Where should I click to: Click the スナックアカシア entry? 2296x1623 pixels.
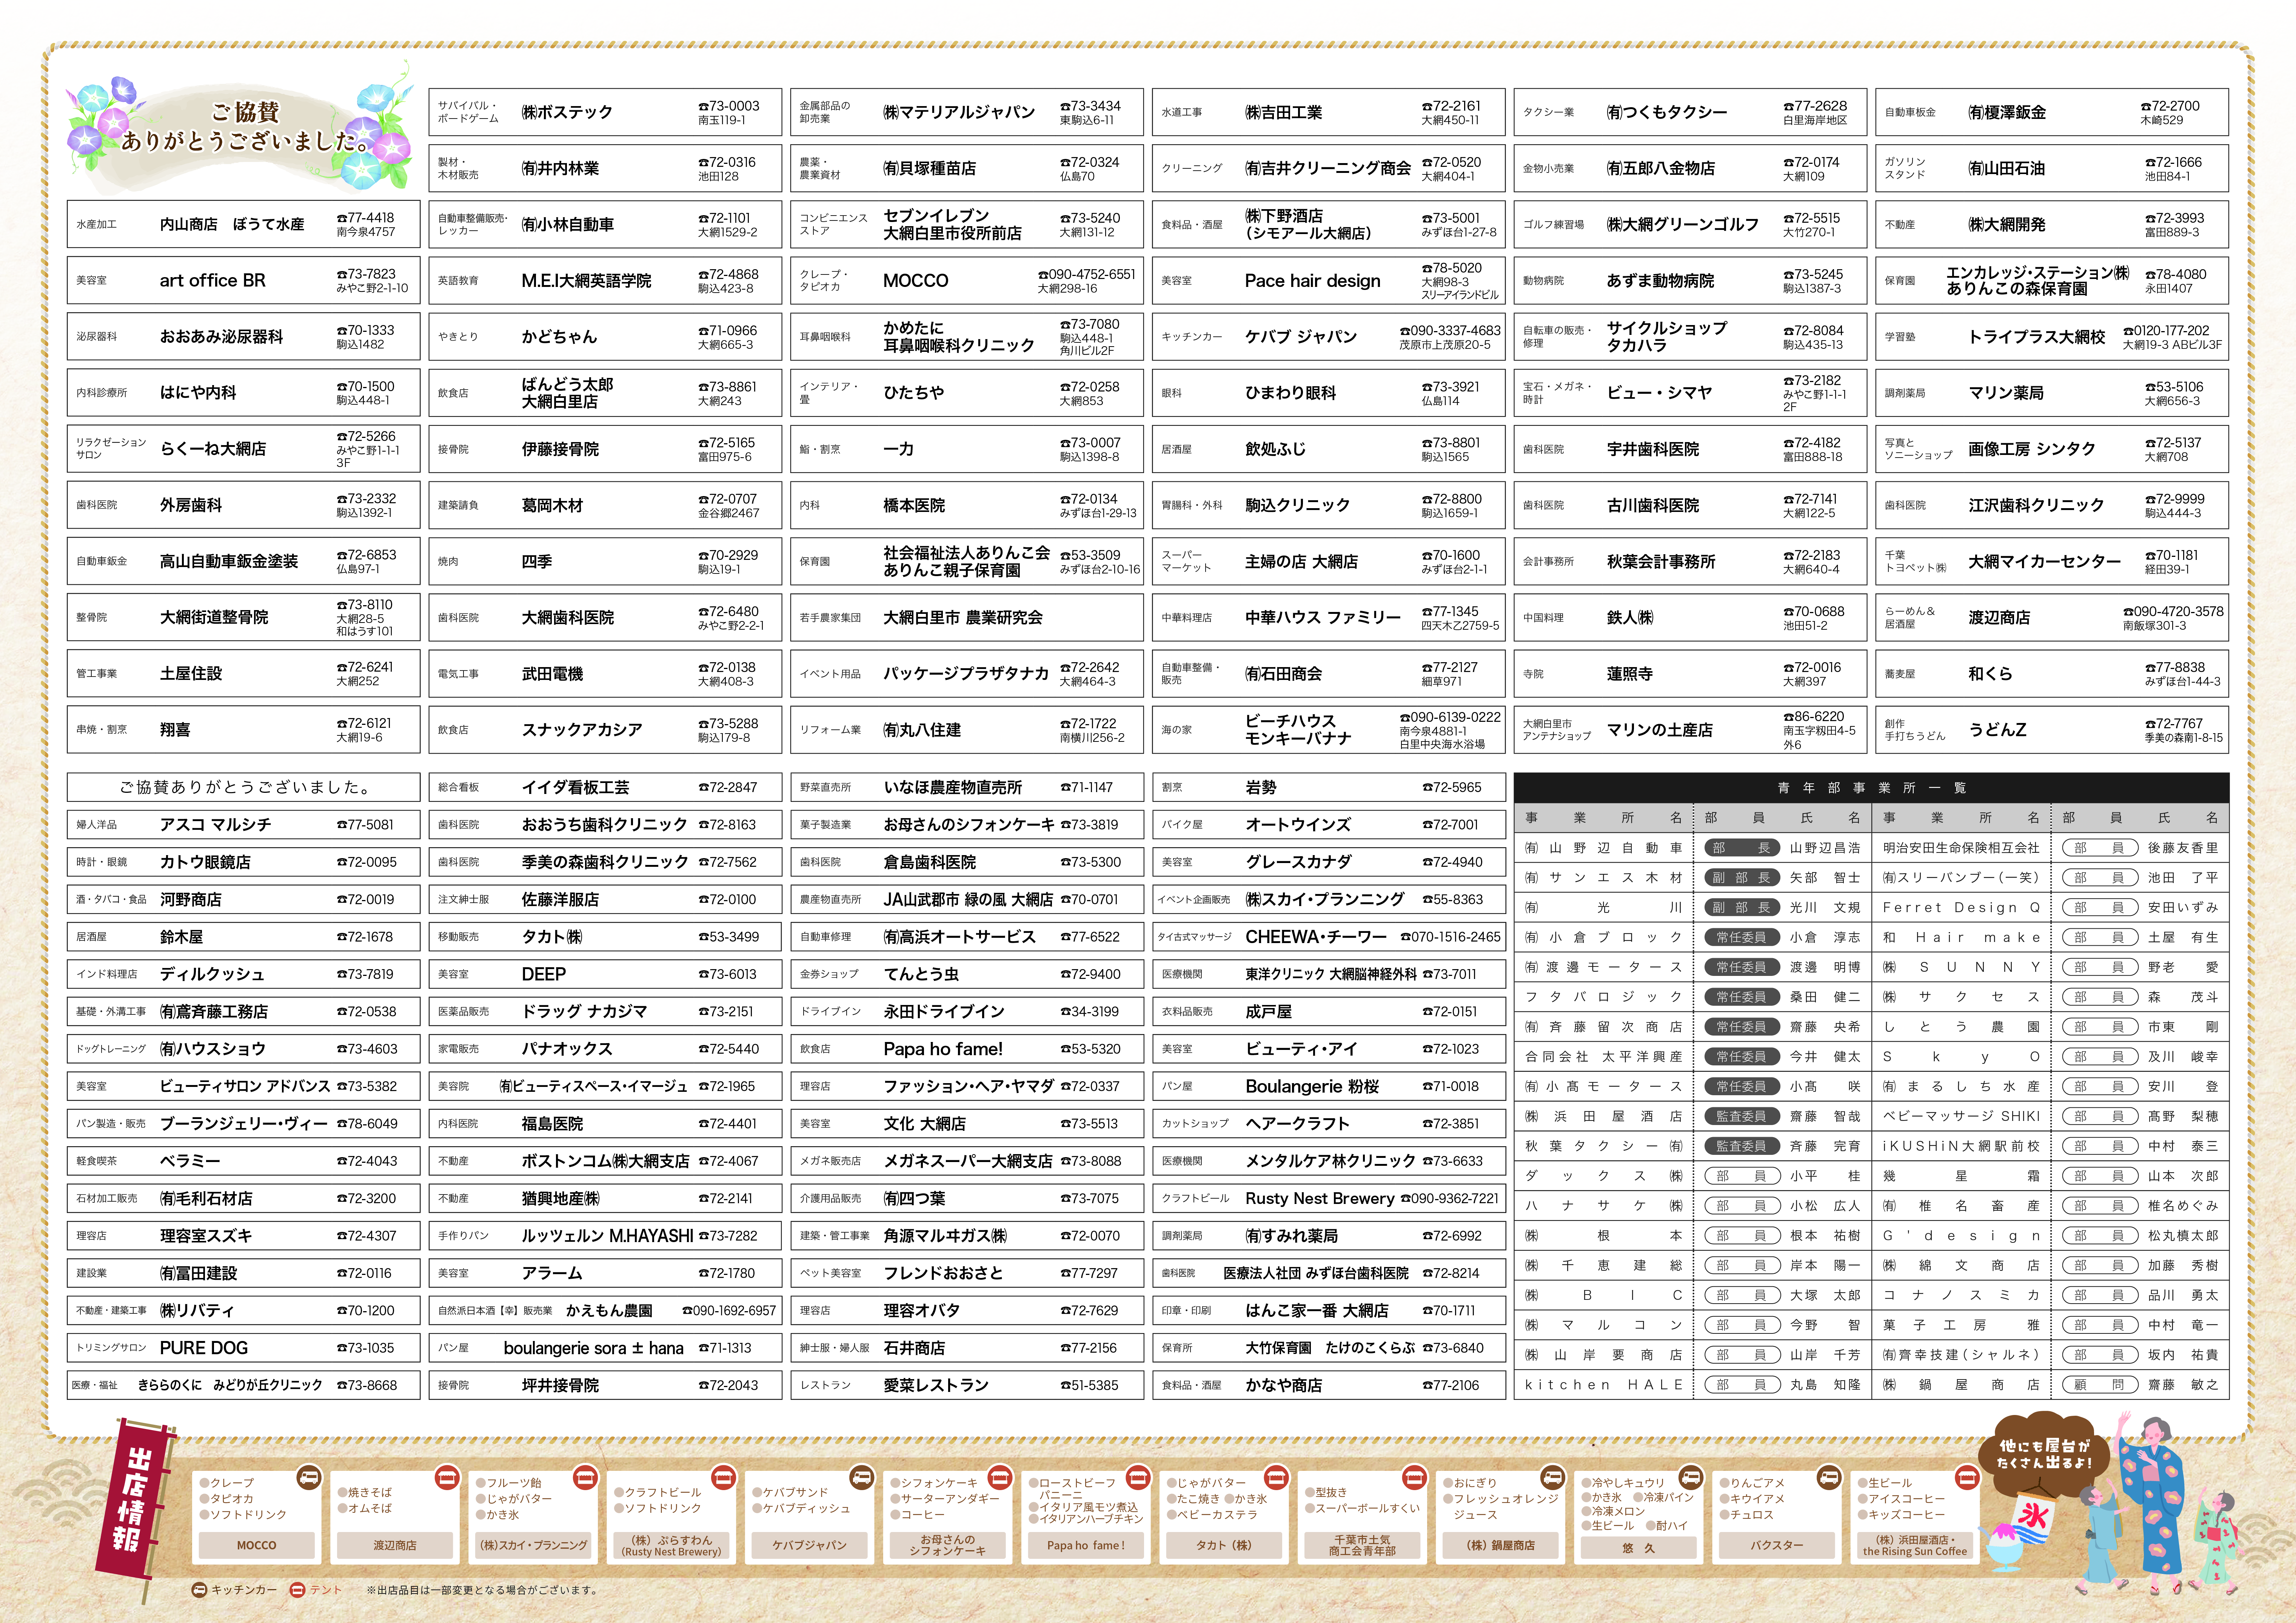[x=605, y=730]
